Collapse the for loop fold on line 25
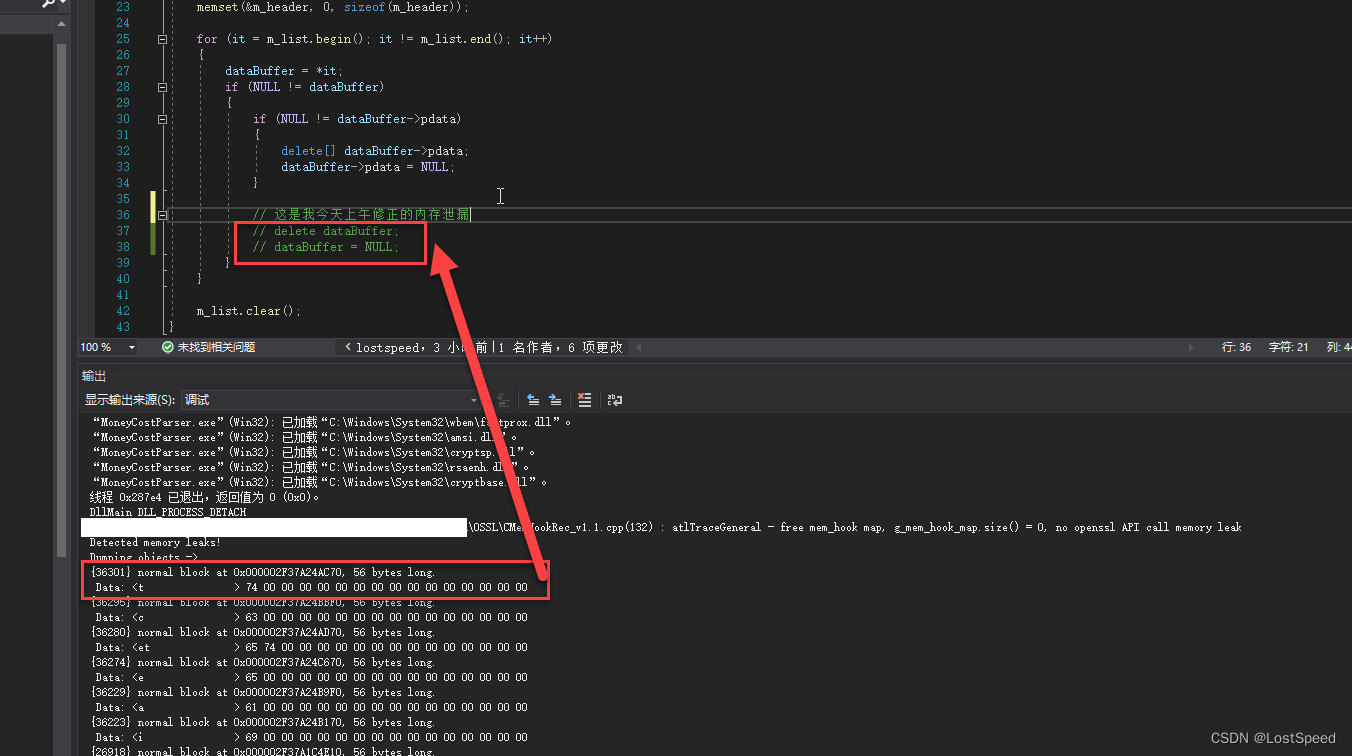 (162, 38)
